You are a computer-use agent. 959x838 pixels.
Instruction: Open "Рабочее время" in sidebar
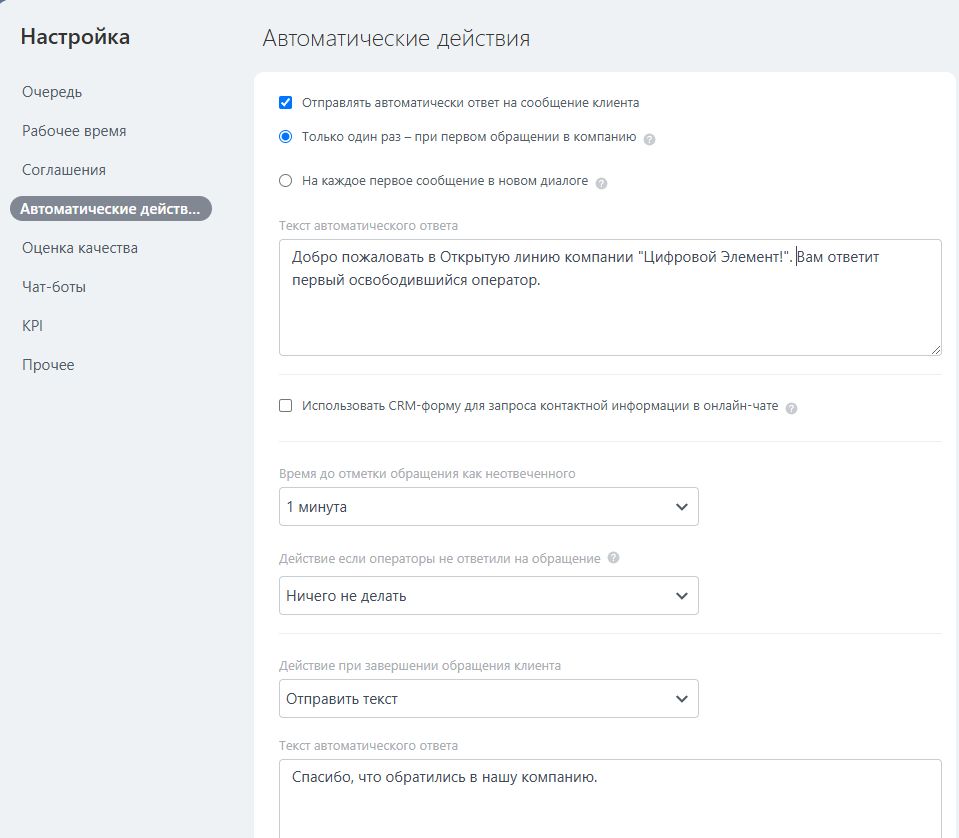(74, 131)
